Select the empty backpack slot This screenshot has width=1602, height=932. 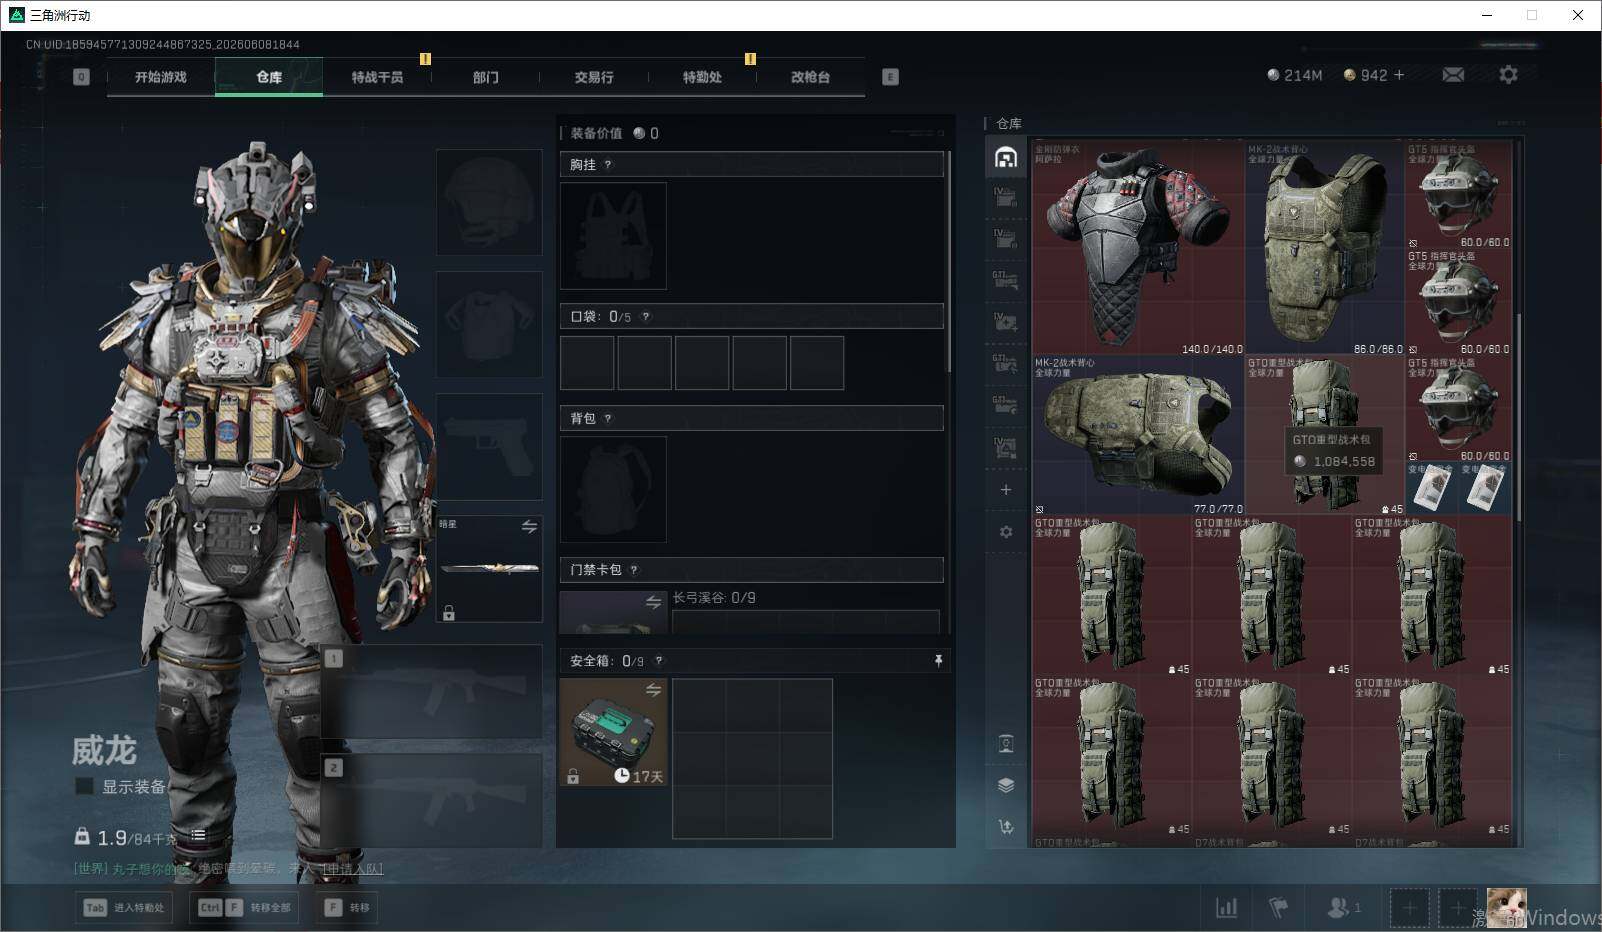pyautogui.click(x=613, y=490)
